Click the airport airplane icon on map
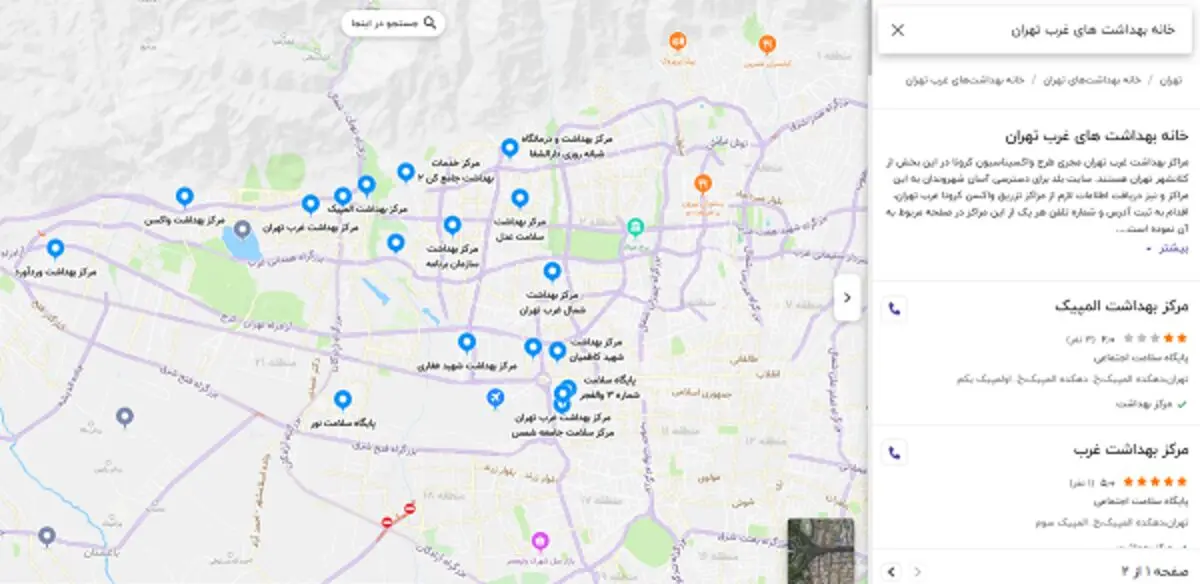The image size is (1200, 584). click(494, 398)
